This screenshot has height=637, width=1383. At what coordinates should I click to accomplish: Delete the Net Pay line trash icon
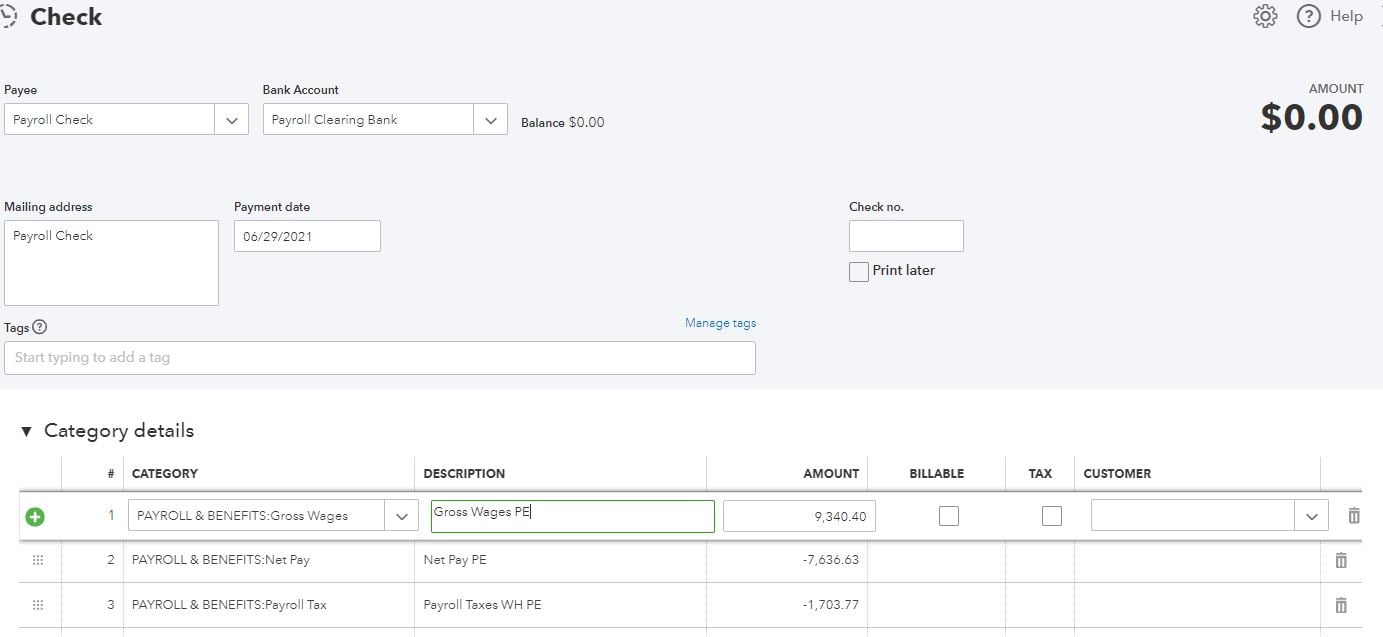(x=1341, y=560)
